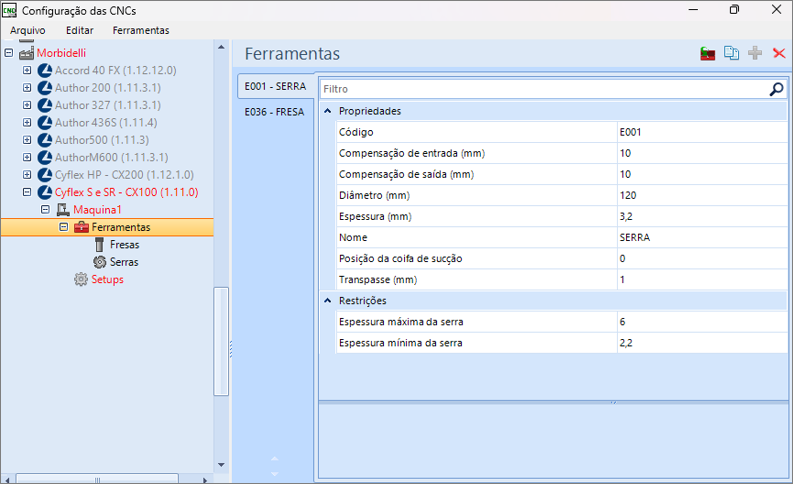
Task: Click the Author 200 machine icon
Action: [x=45, y=87]
